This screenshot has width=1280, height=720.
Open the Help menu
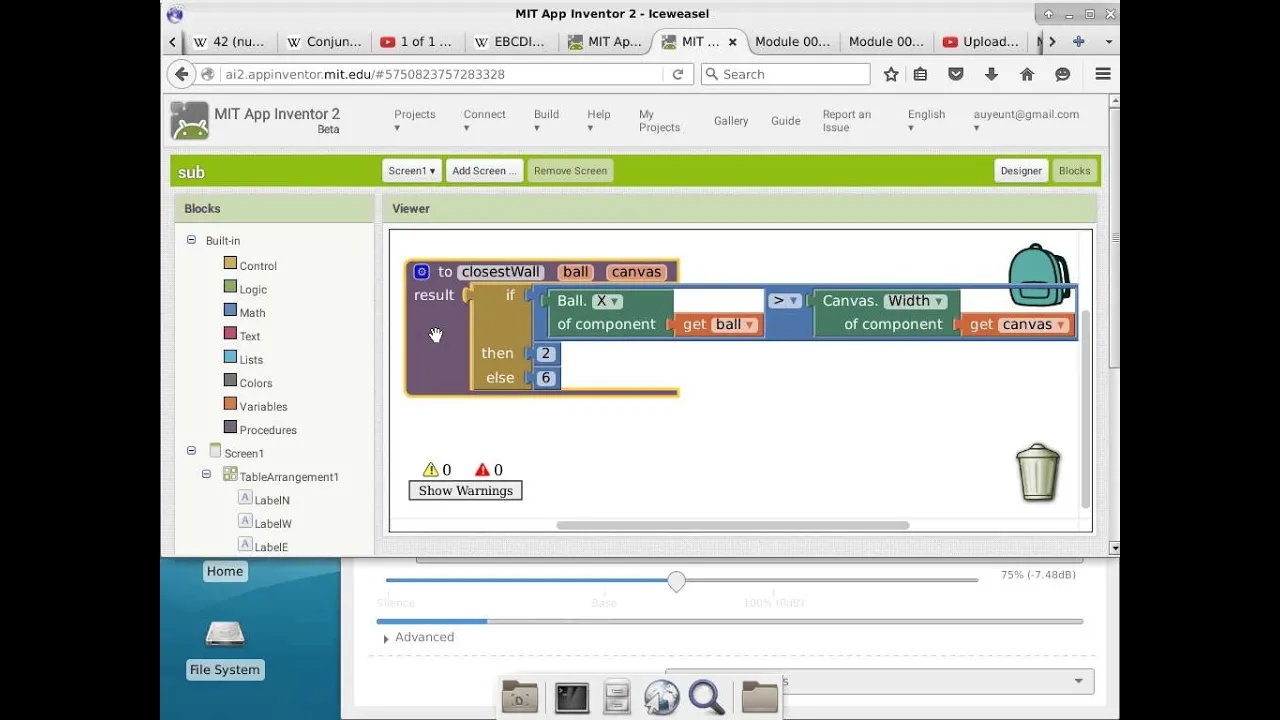tap(598, 120)
